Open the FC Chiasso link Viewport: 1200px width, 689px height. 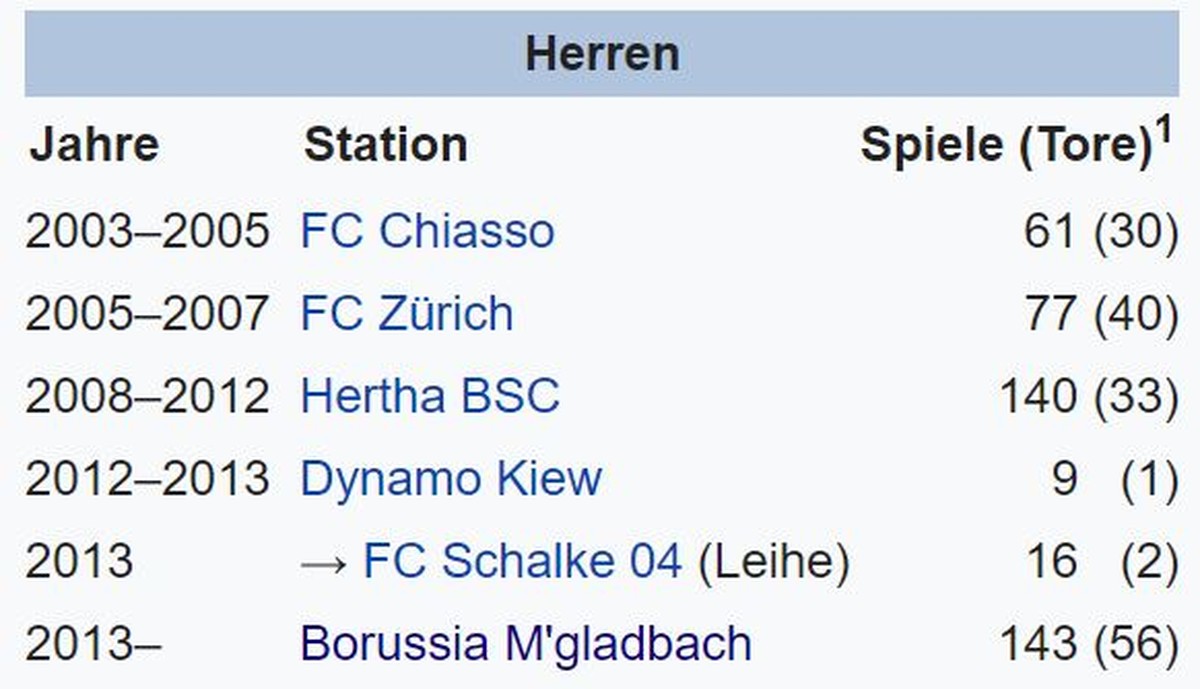(x=427, y=231)
